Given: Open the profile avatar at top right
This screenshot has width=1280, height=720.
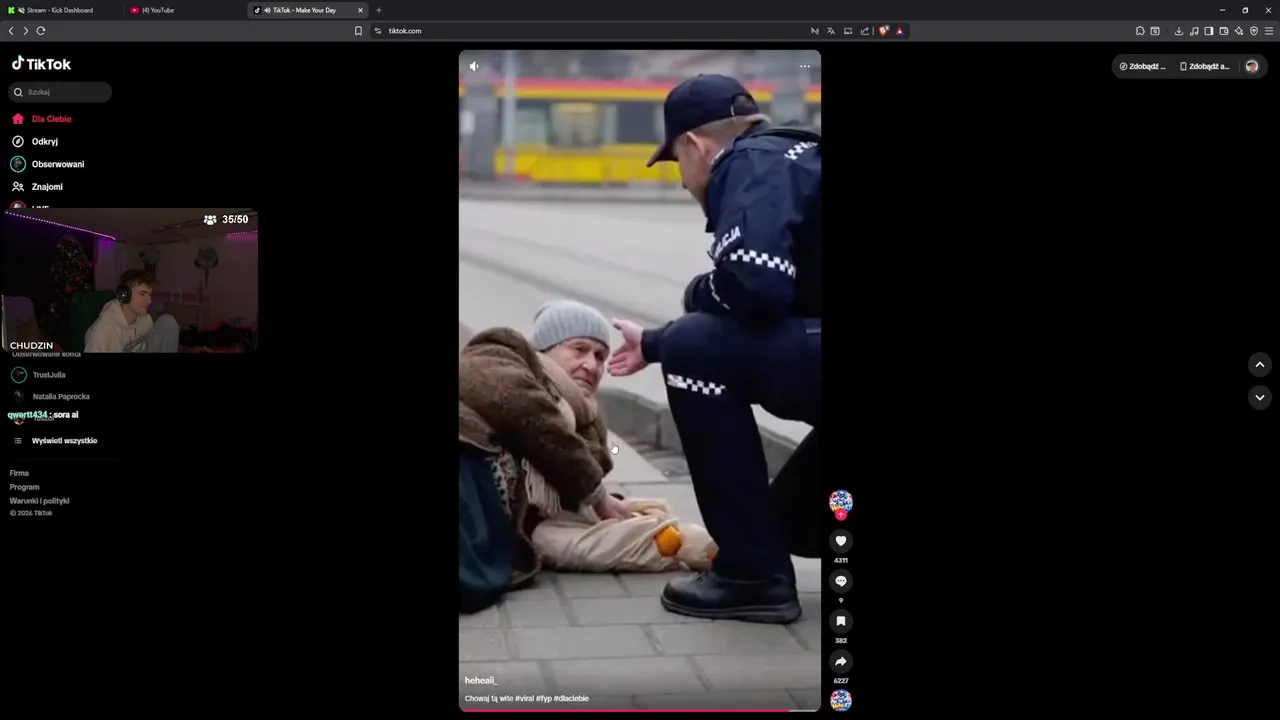Looking at the screenshot, I should (1252, 66).
